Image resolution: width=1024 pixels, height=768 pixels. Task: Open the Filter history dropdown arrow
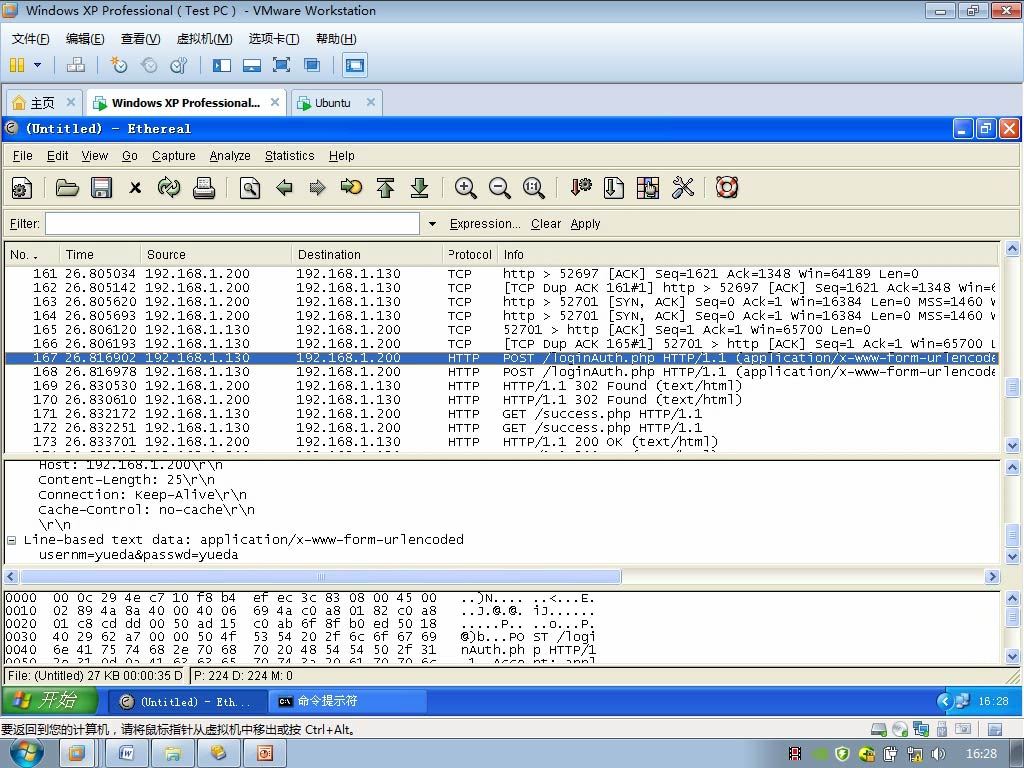pyautogui.click(x=432, y=224)
